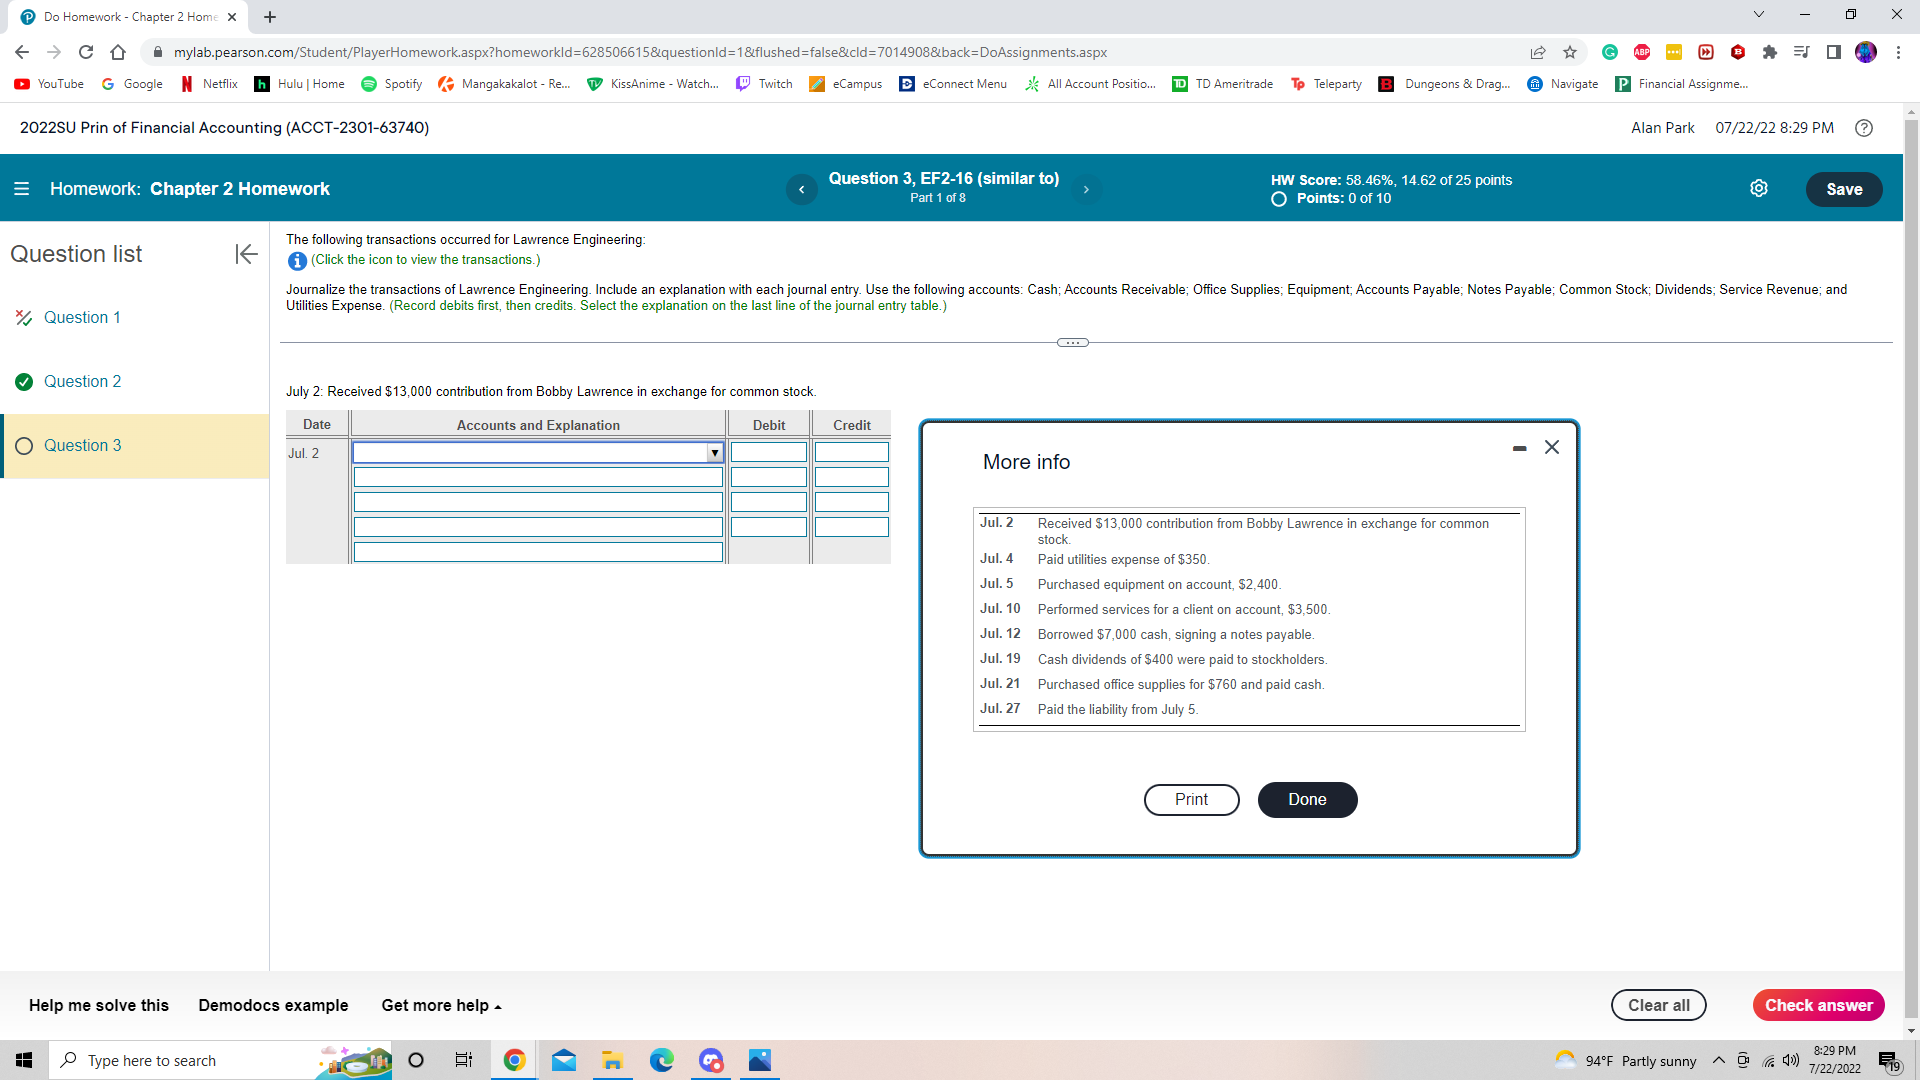Screen dimensions: 1920x1080
Task: Select Question 2 with green checkmark
Action: 82,382
